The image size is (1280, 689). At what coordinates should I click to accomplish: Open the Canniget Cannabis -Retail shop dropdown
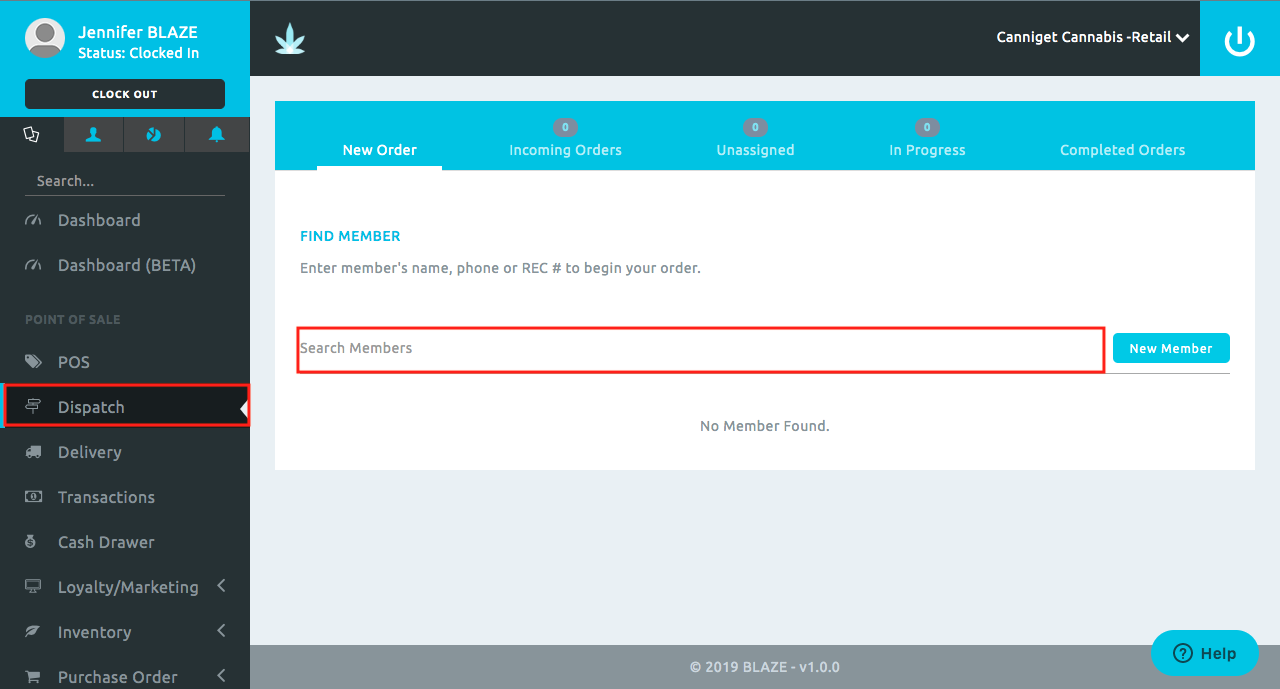pyautogui.click(x=1092, y=38)
